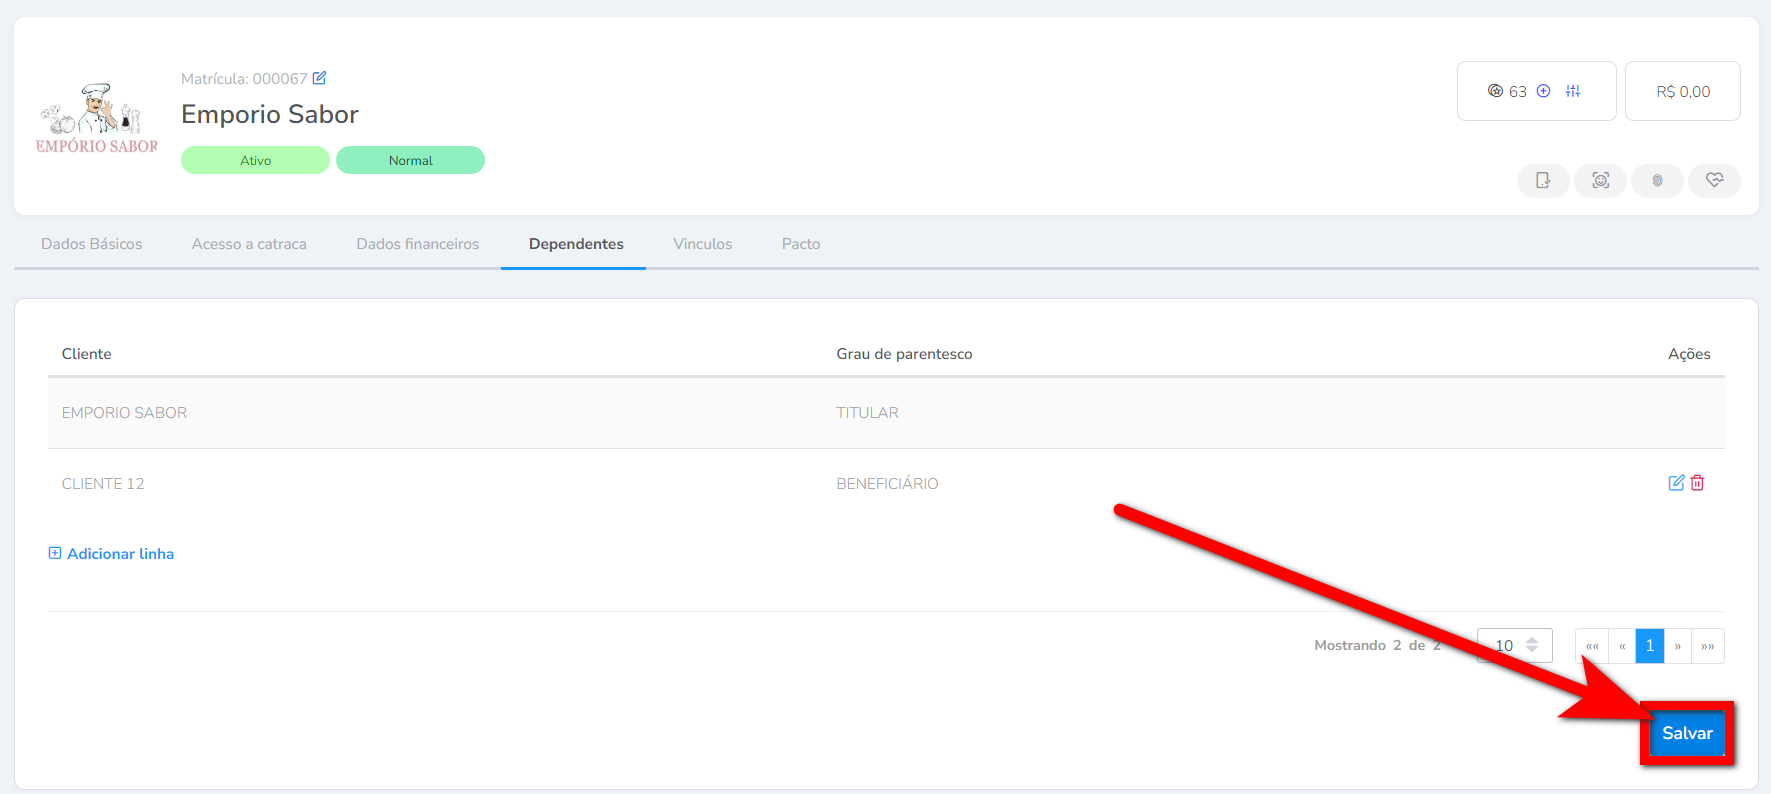Open the points adjustment sliders icon
The width and height of the screenshot is (1771, 794).
(1573, 91)
